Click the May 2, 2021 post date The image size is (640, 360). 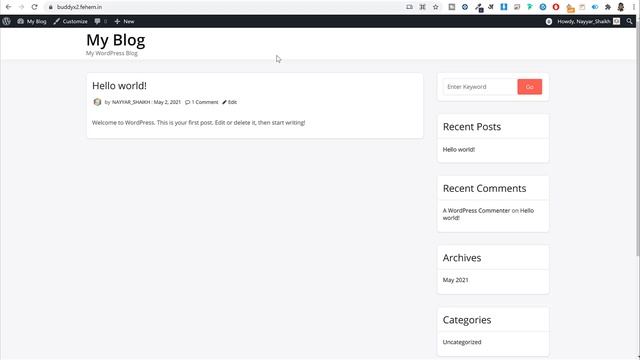167,102
